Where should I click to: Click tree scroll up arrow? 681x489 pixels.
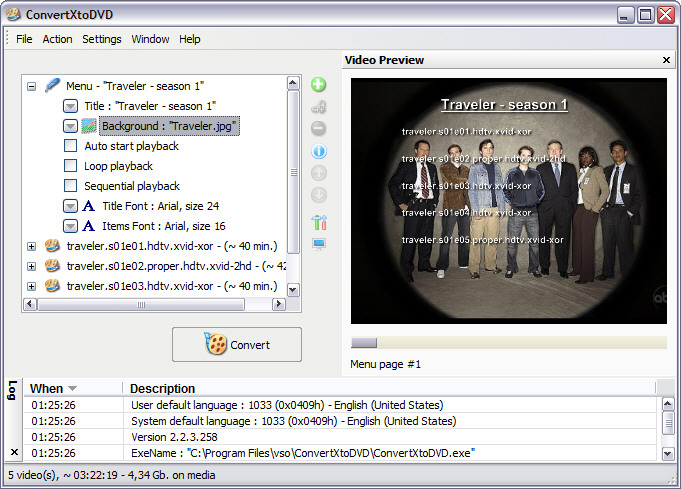coord(293,83)
